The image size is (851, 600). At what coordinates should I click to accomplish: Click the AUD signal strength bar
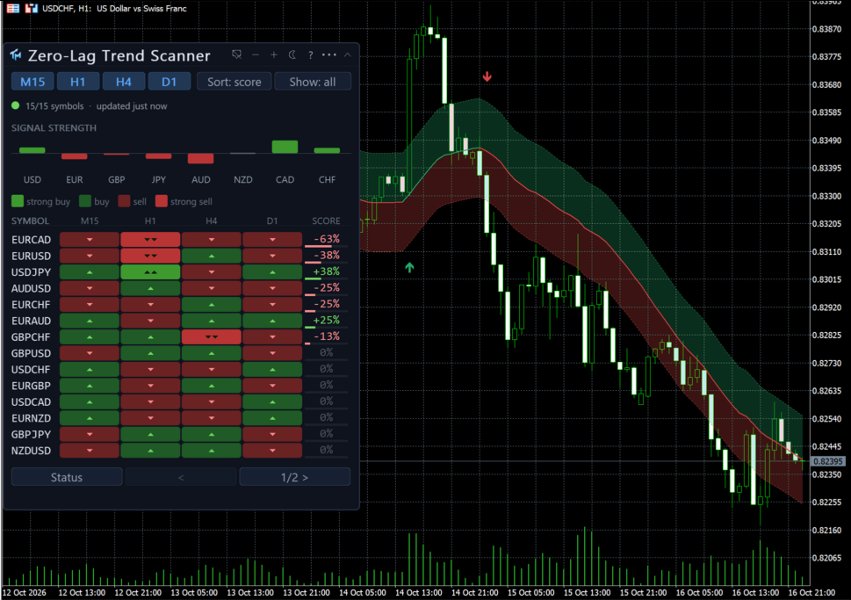[x=201, y=158]
